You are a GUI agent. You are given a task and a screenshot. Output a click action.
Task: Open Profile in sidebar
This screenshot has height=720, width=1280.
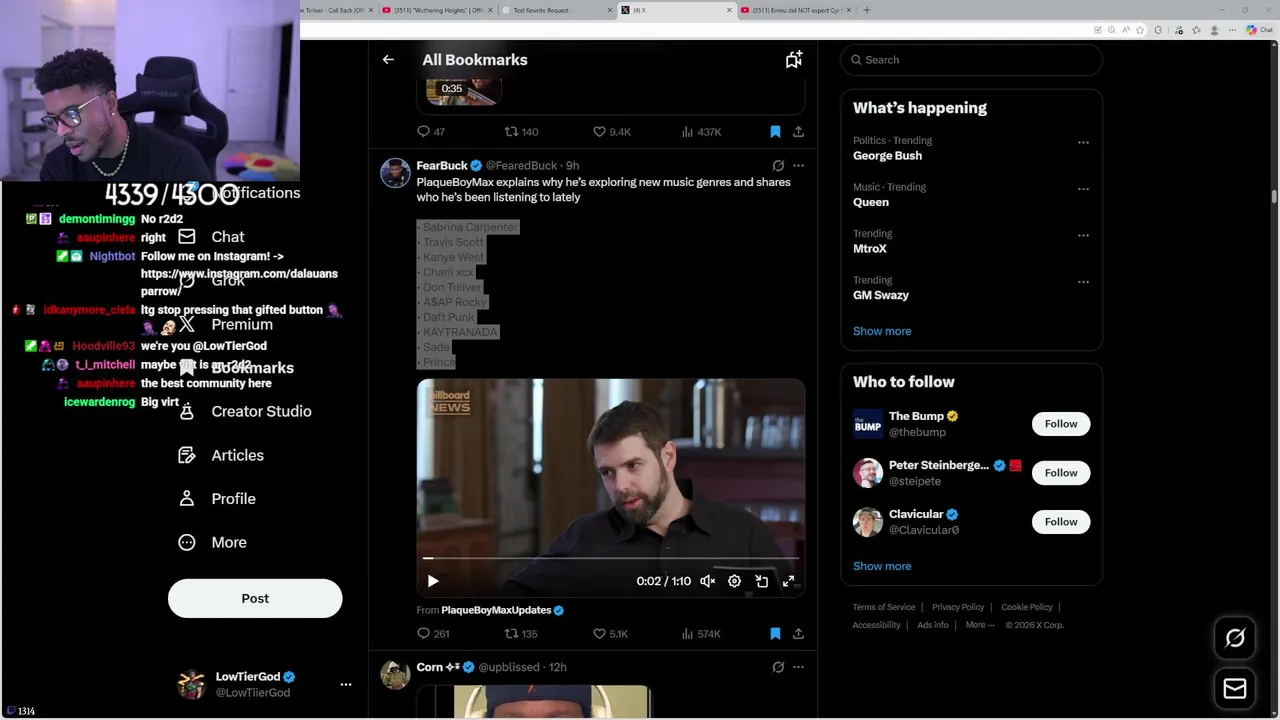pyautogui.click(x=217, y=499)
